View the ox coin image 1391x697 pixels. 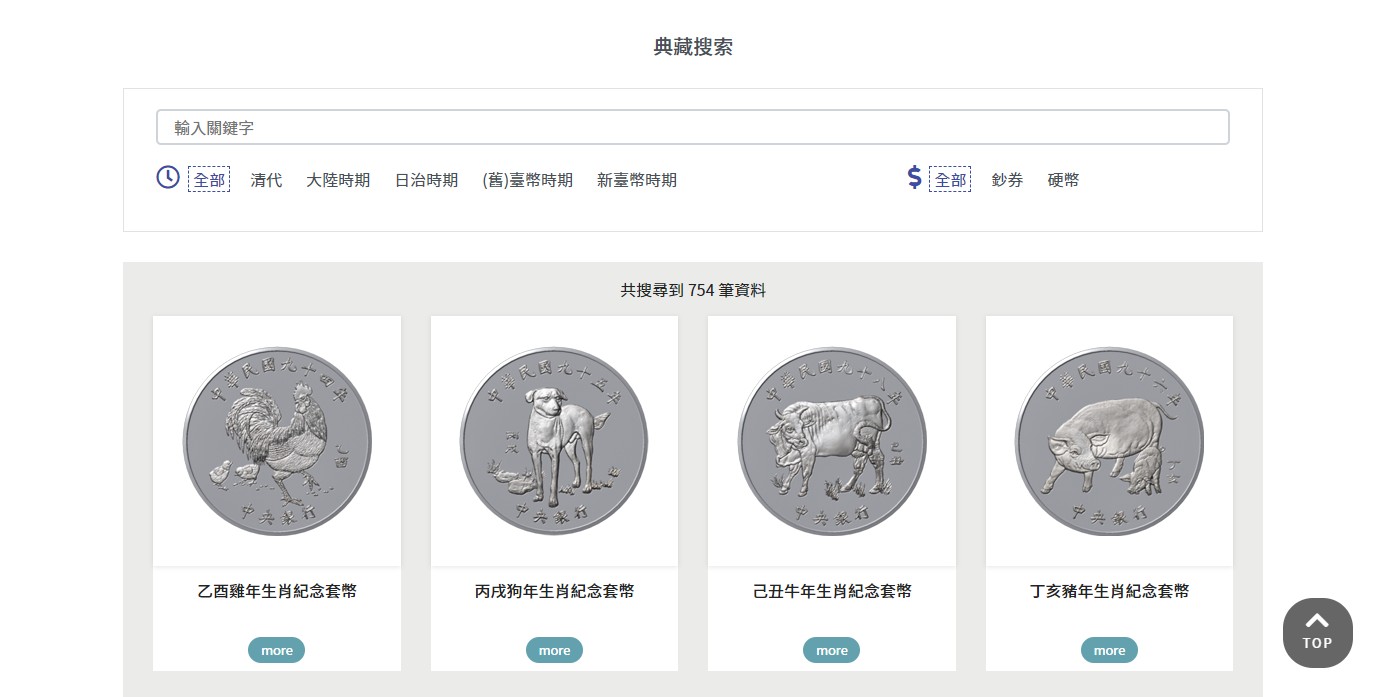pos(832,441)
